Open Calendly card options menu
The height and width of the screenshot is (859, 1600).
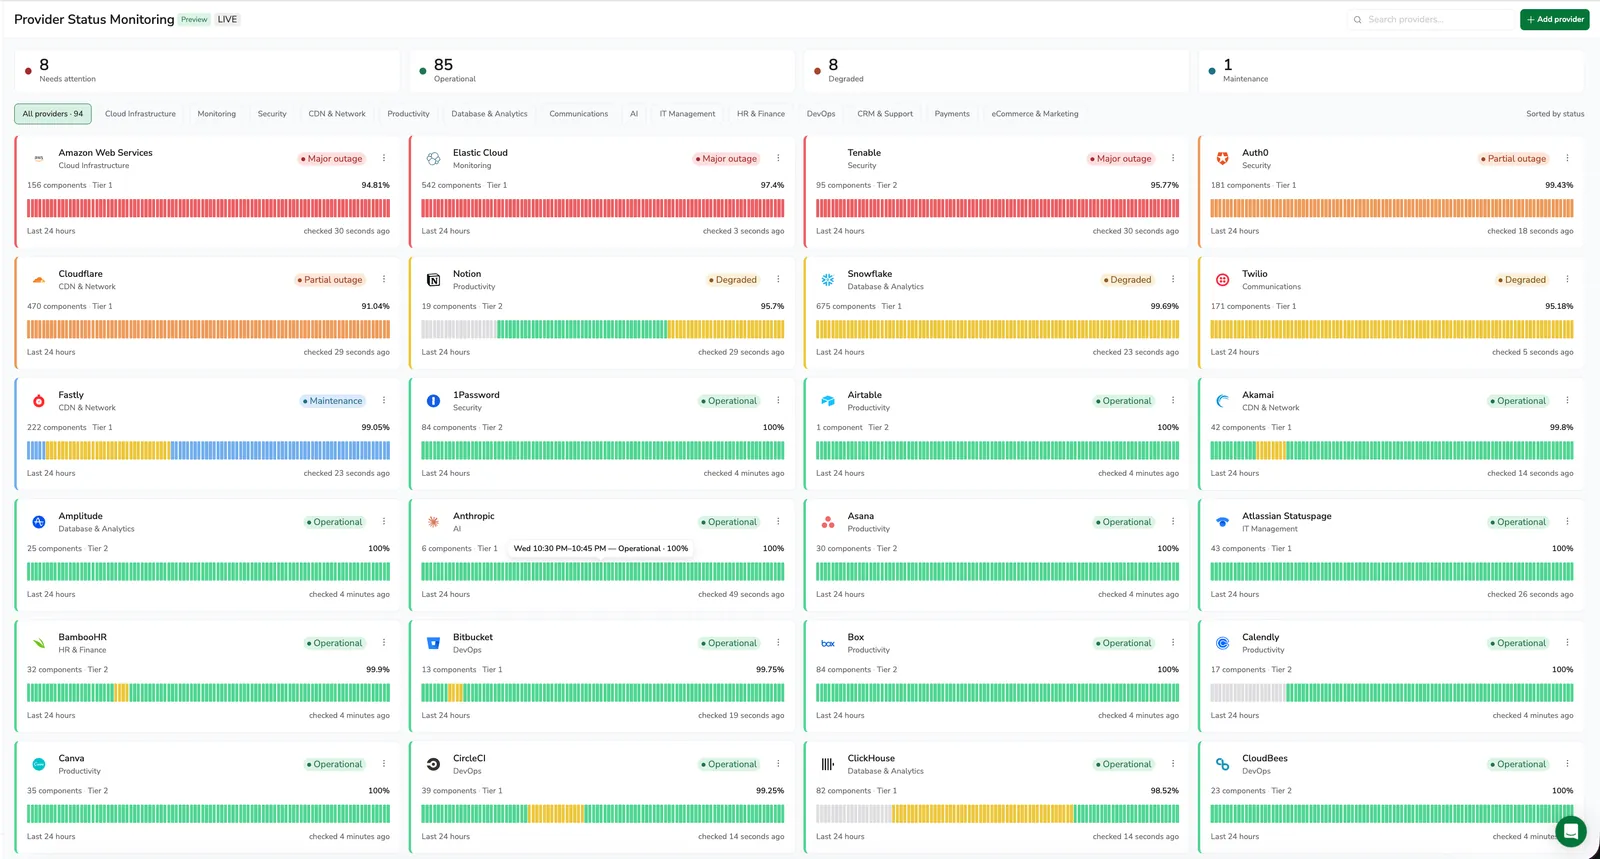[x=1567, y=642]
